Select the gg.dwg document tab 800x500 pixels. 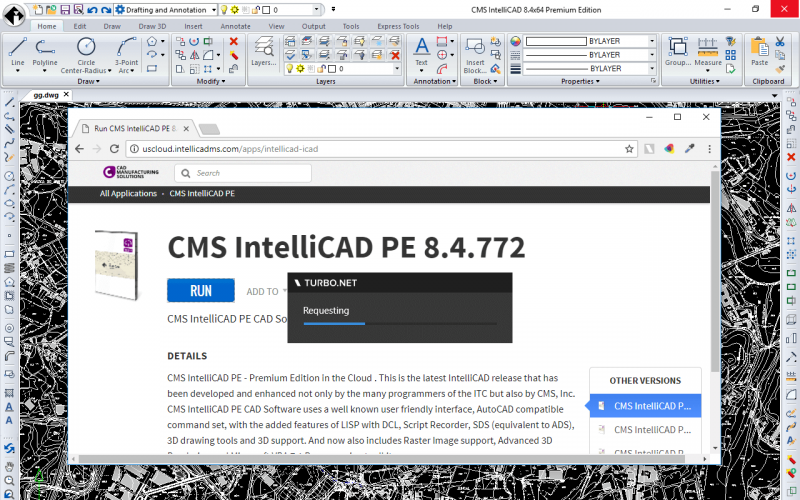click(46, 95)
